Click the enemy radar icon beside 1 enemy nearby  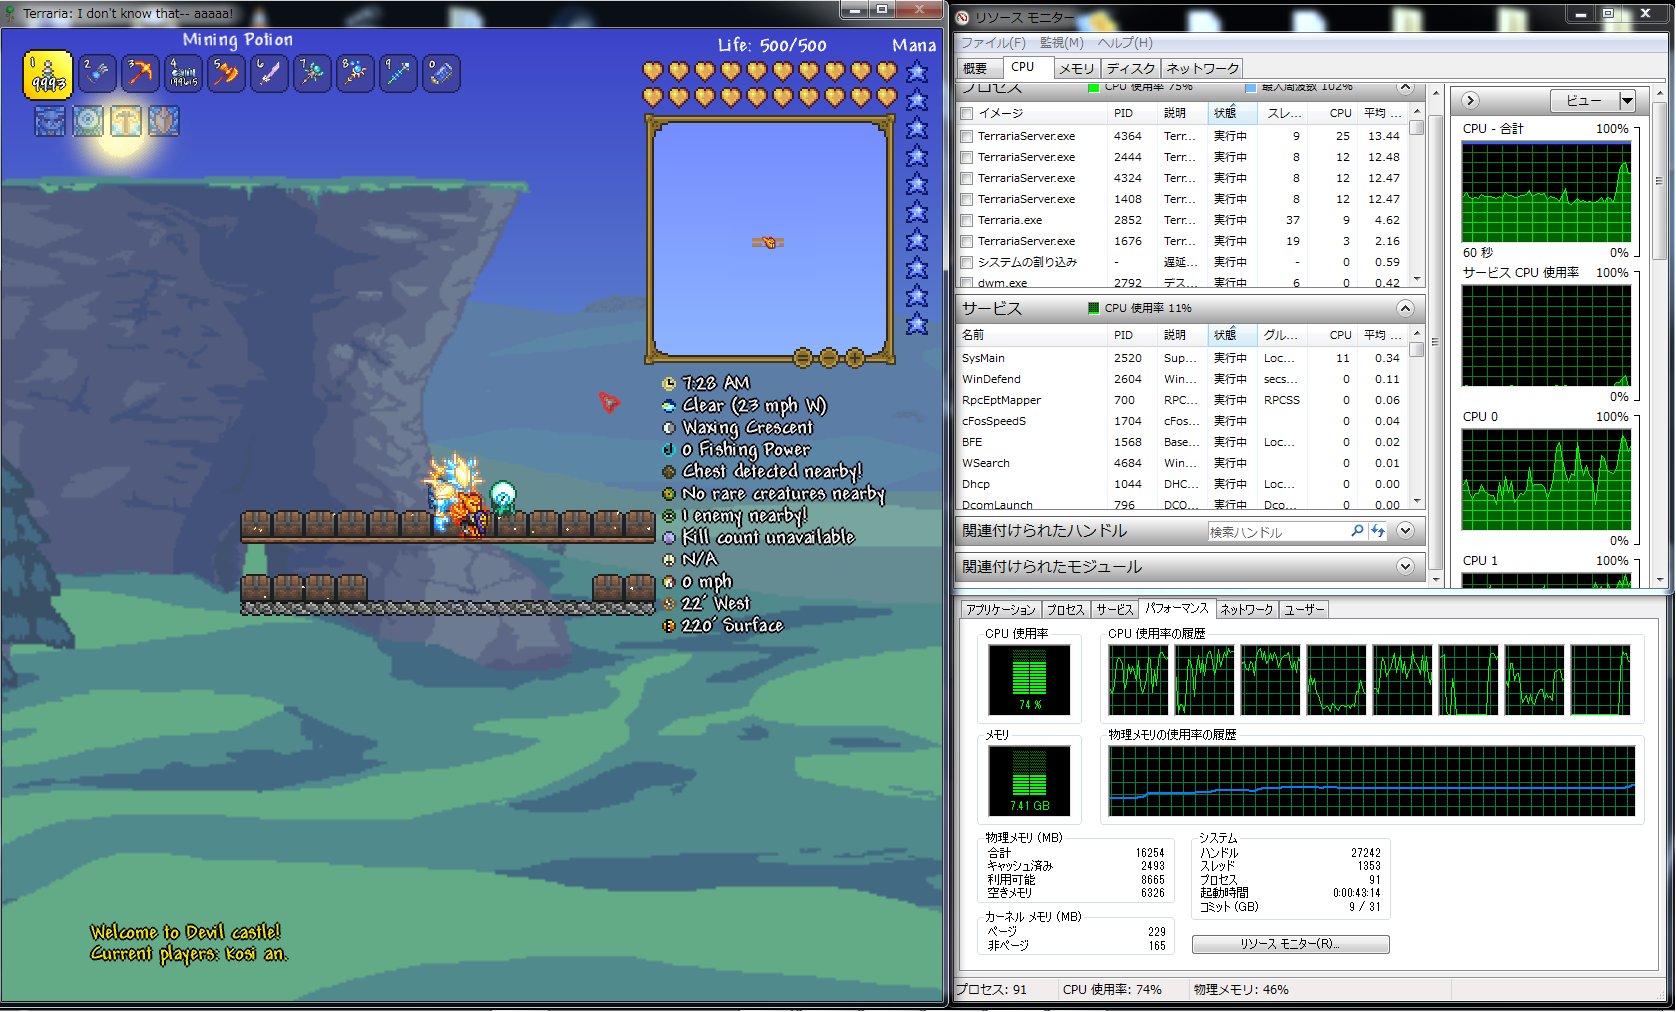(x=669, y=515)
